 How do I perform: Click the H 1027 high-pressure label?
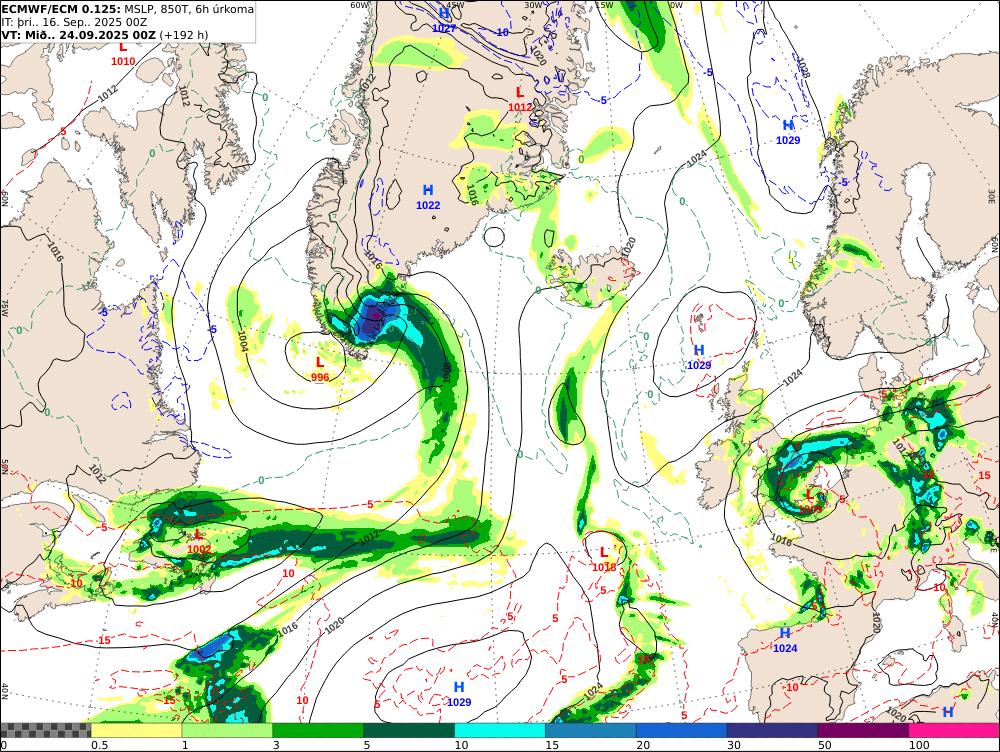444,20
